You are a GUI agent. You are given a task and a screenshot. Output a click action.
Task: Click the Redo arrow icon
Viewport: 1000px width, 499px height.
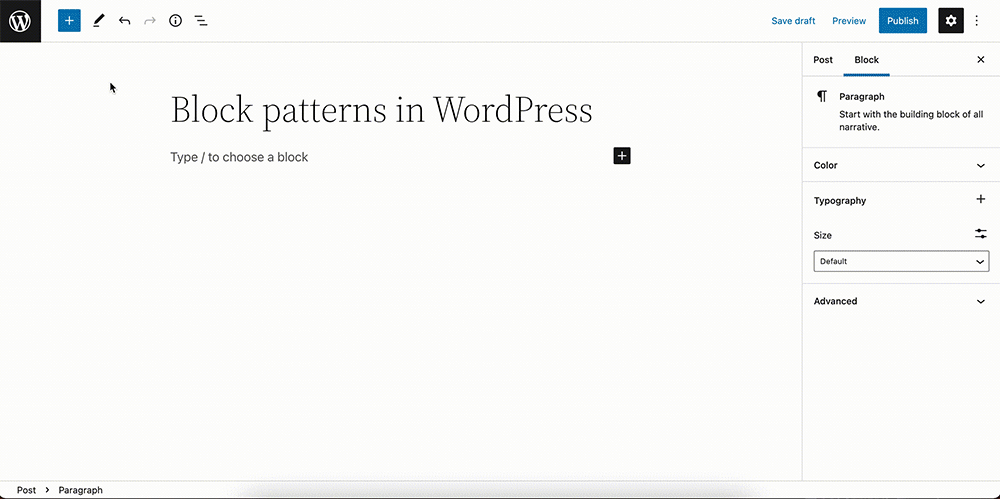coord(150,21)
